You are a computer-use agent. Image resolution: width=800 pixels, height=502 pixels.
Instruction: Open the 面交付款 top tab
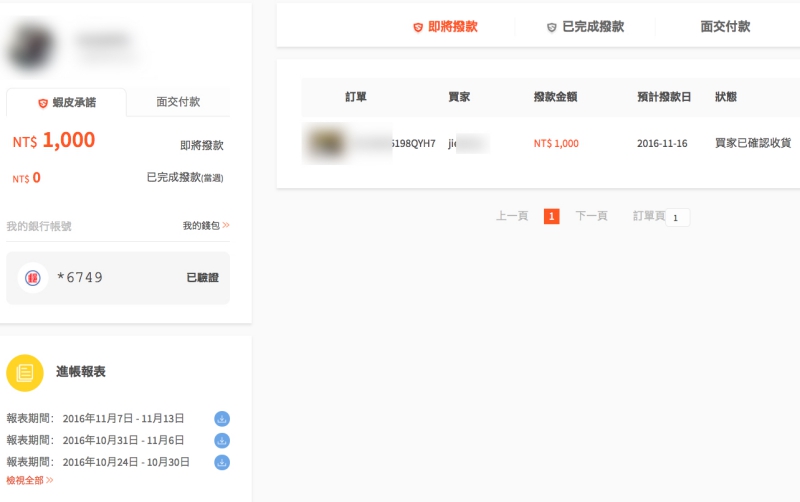[x=725, y=27]
